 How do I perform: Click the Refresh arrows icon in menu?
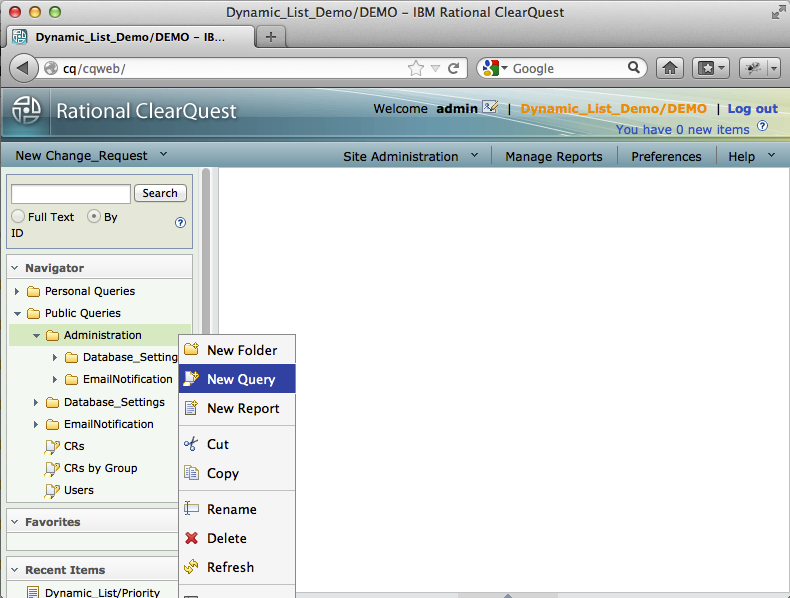pyautogui.click(x=191, y=567)
